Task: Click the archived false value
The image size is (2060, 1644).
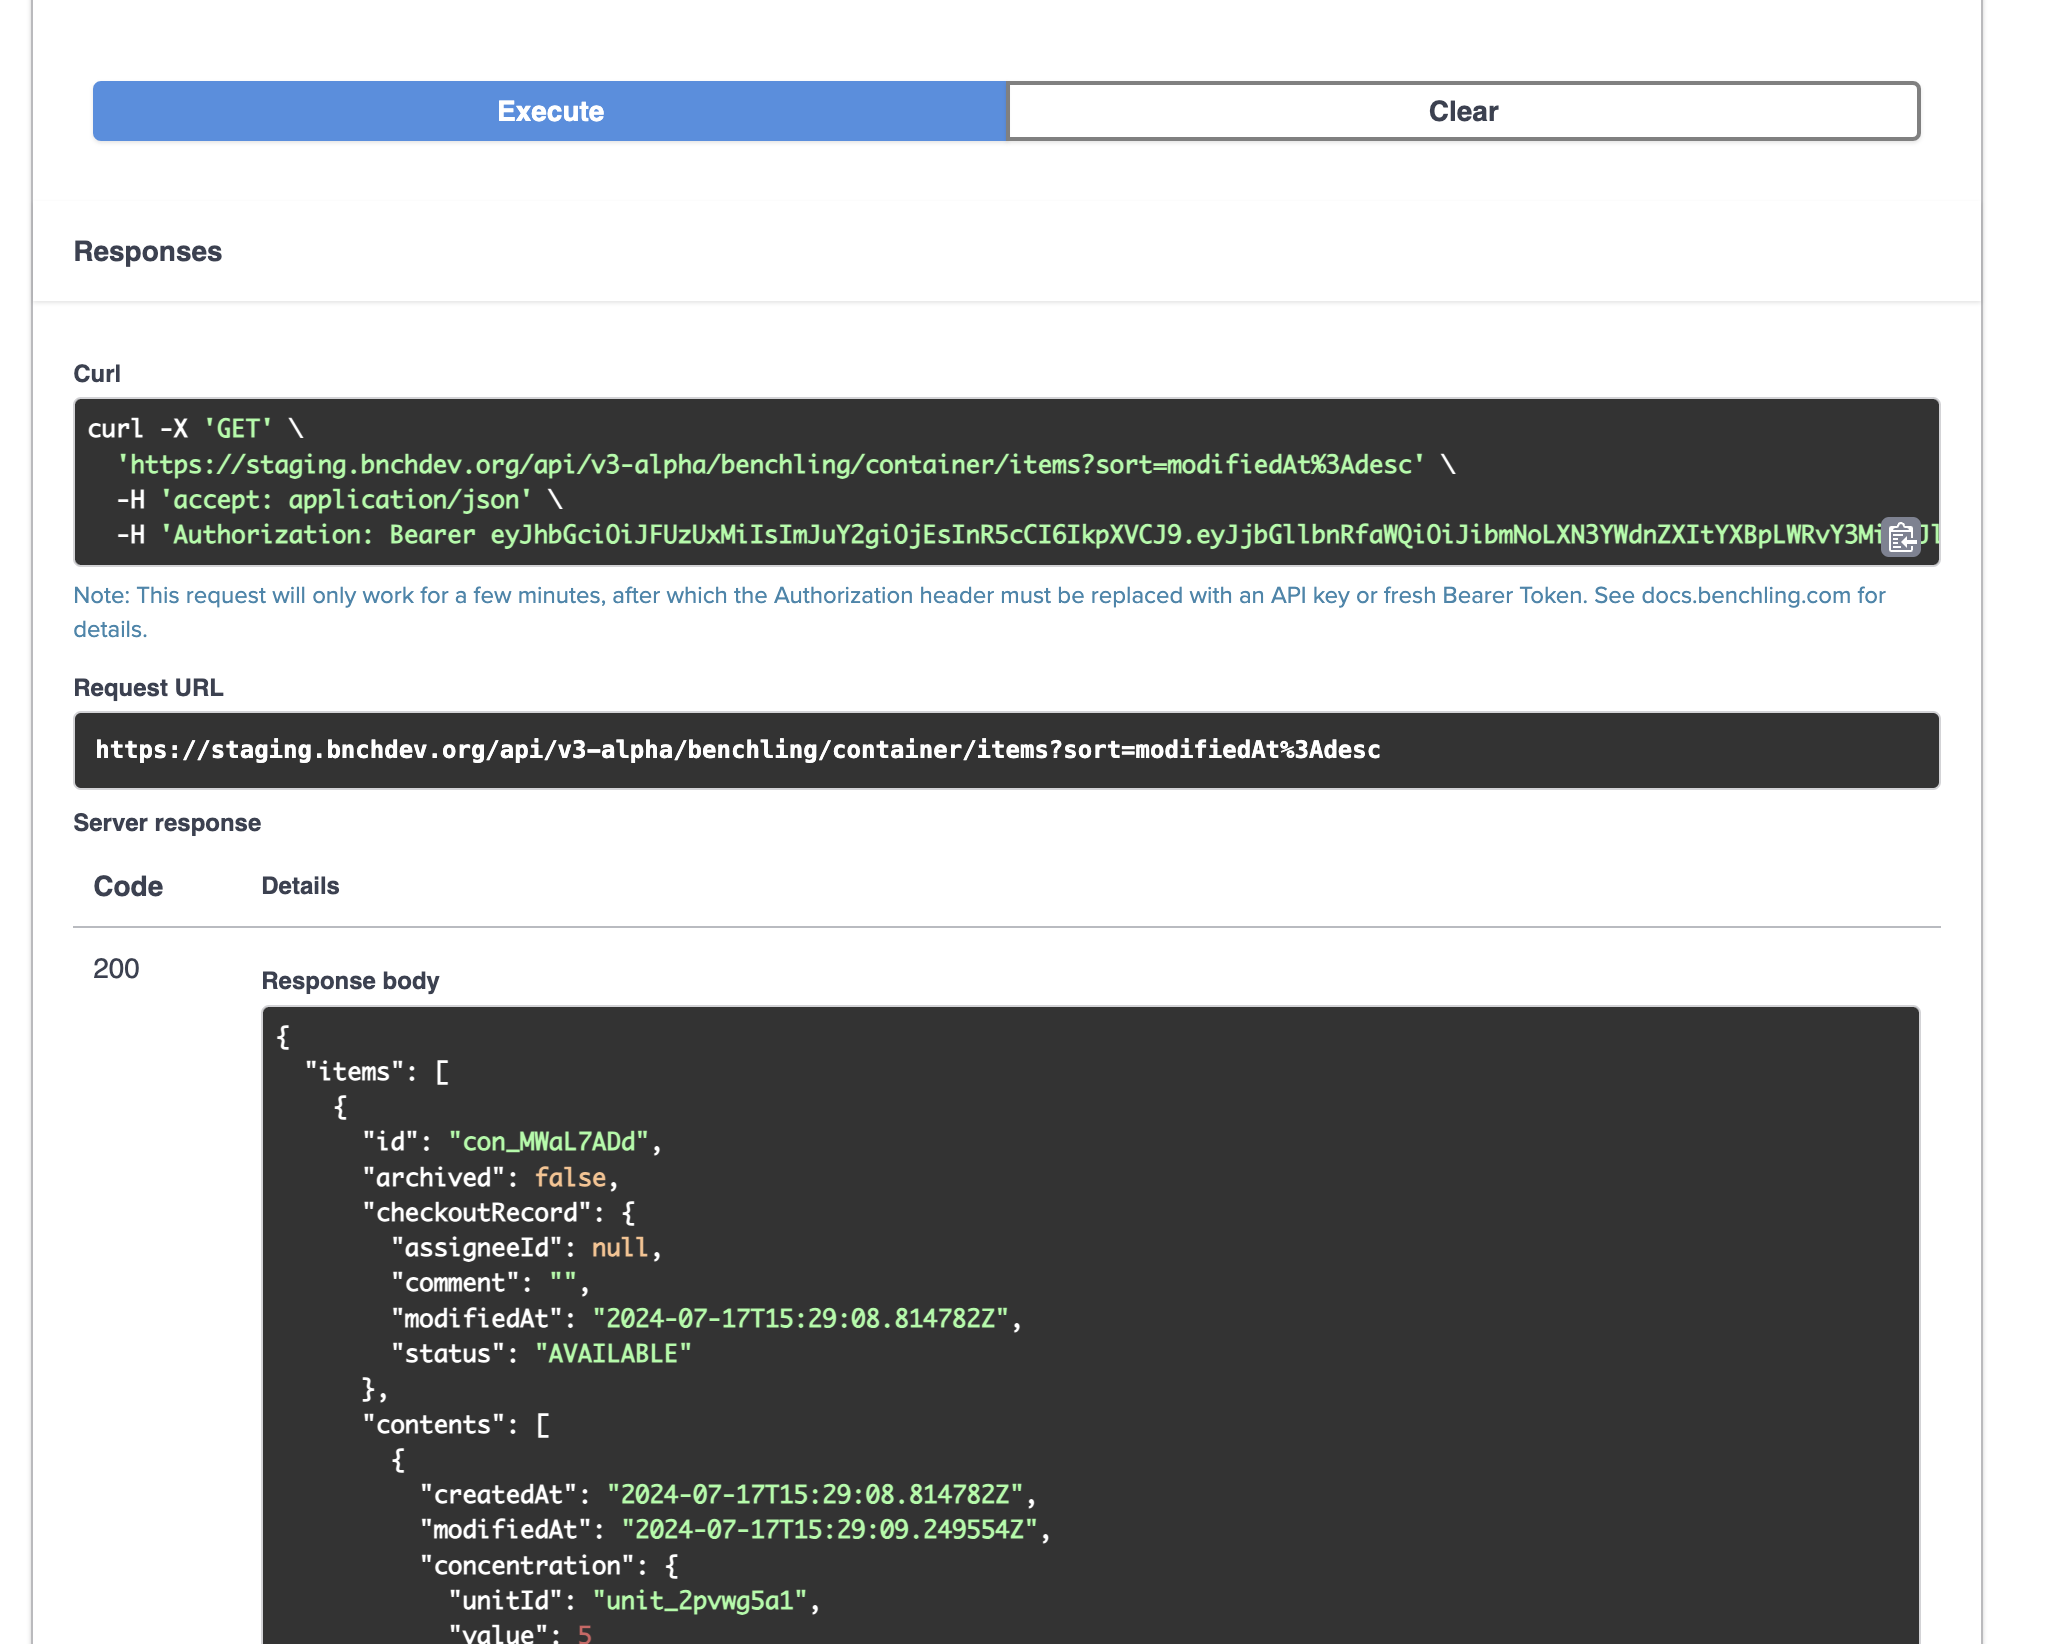Action: coord(570,1178)
